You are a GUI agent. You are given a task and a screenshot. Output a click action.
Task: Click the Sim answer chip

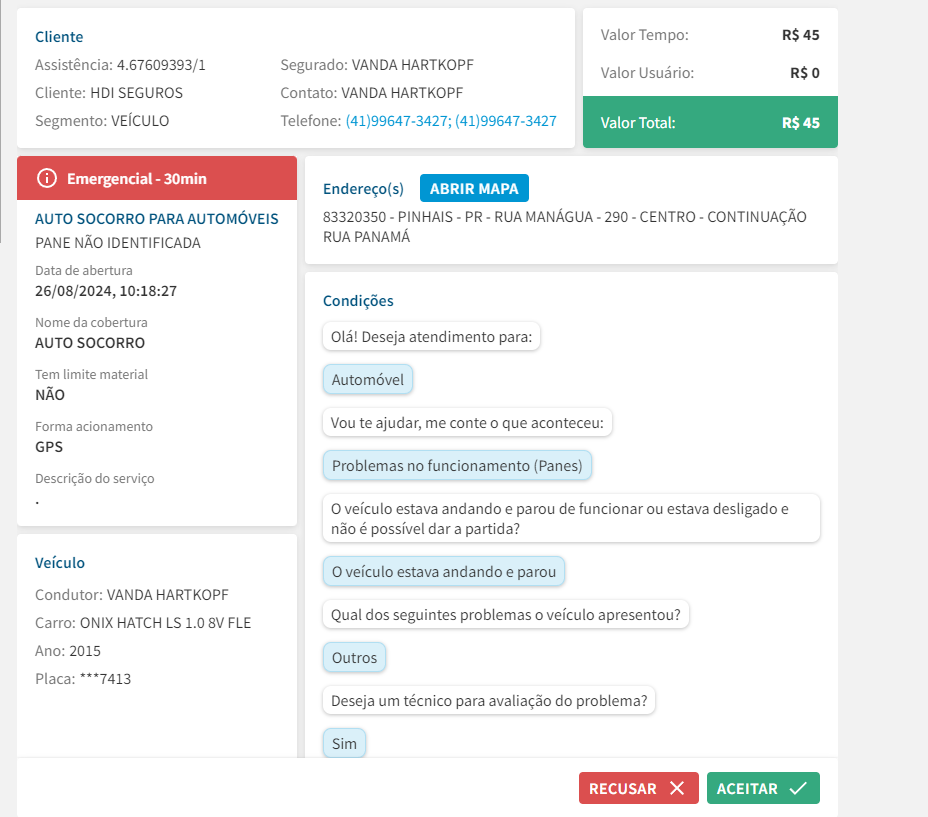[344, 743]
